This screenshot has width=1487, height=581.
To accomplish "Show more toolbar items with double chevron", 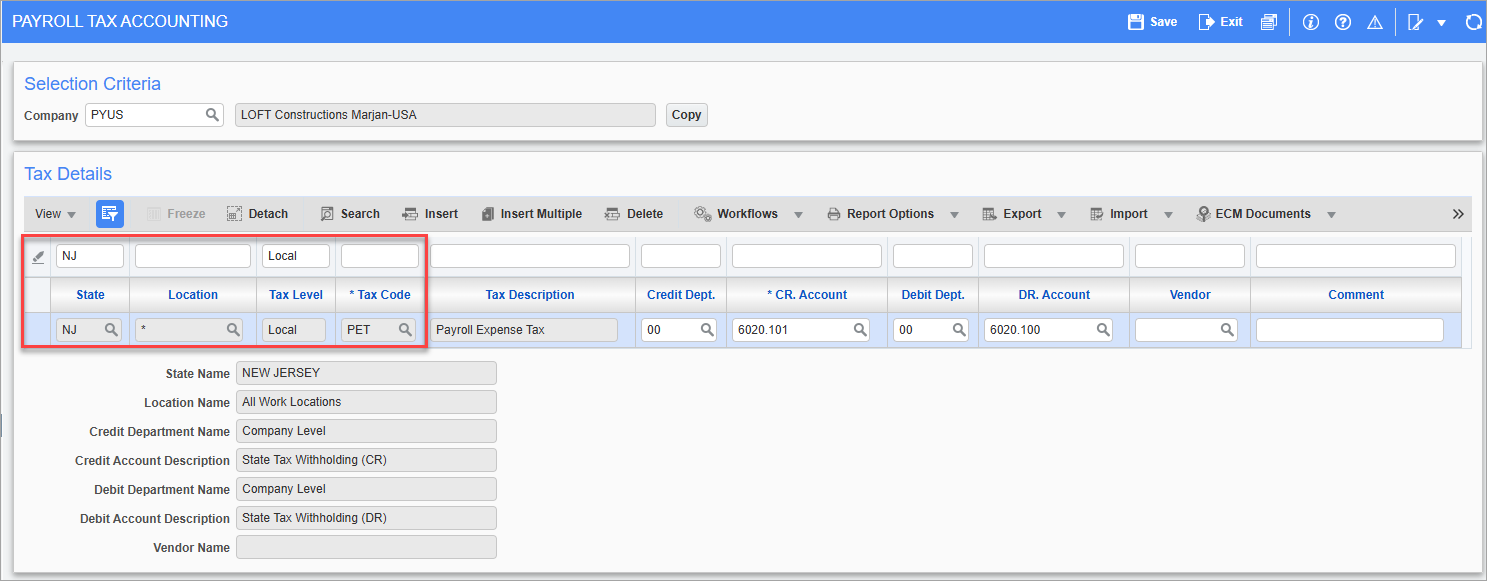I will (1458, 214).
